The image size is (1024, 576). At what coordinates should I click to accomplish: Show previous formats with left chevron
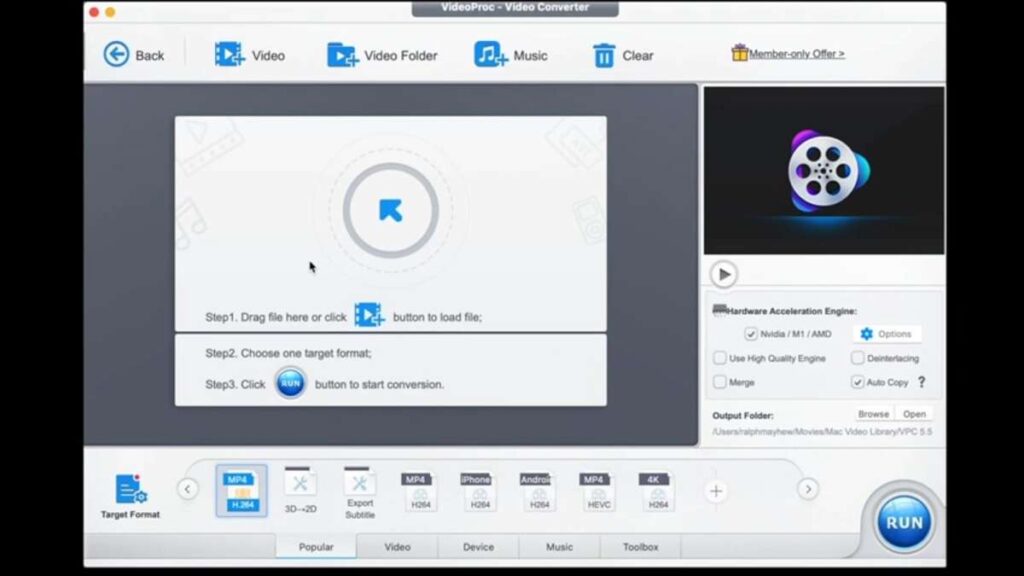tap(187, 489)
